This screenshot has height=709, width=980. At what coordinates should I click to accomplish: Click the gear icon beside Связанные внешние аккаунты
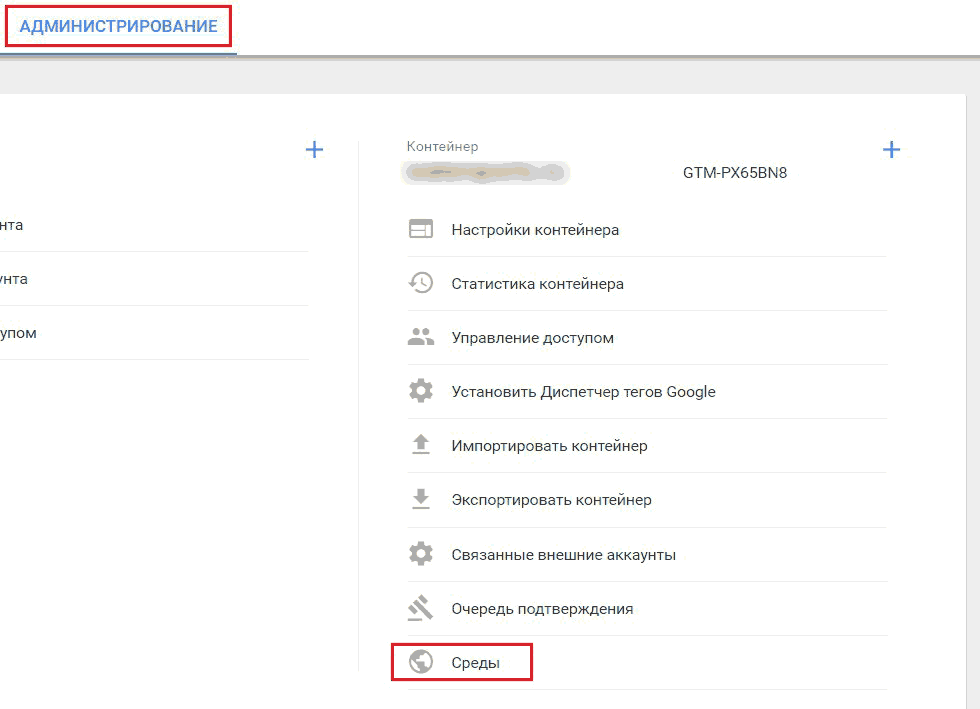coord(421,554)
